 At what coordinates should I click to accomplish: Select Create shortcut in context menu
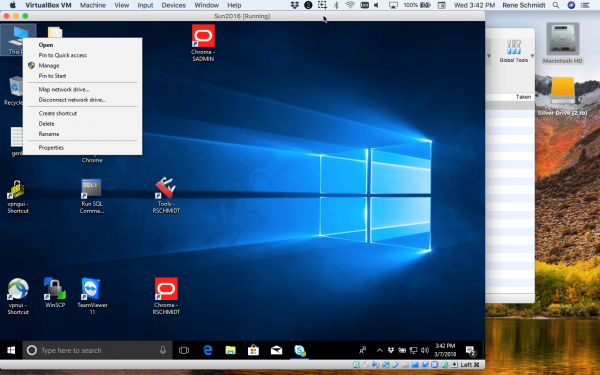(58, 113)
